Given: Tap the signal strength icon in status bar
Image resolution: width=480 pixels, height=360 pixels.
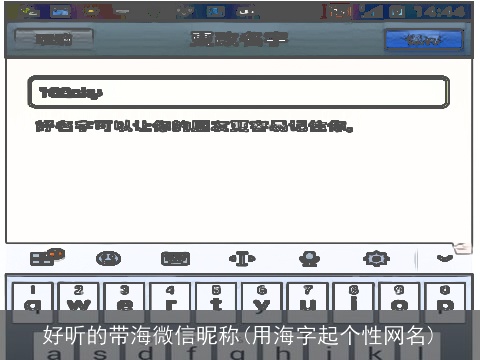Looking at the screenshot, I should (x=372, y=12).
